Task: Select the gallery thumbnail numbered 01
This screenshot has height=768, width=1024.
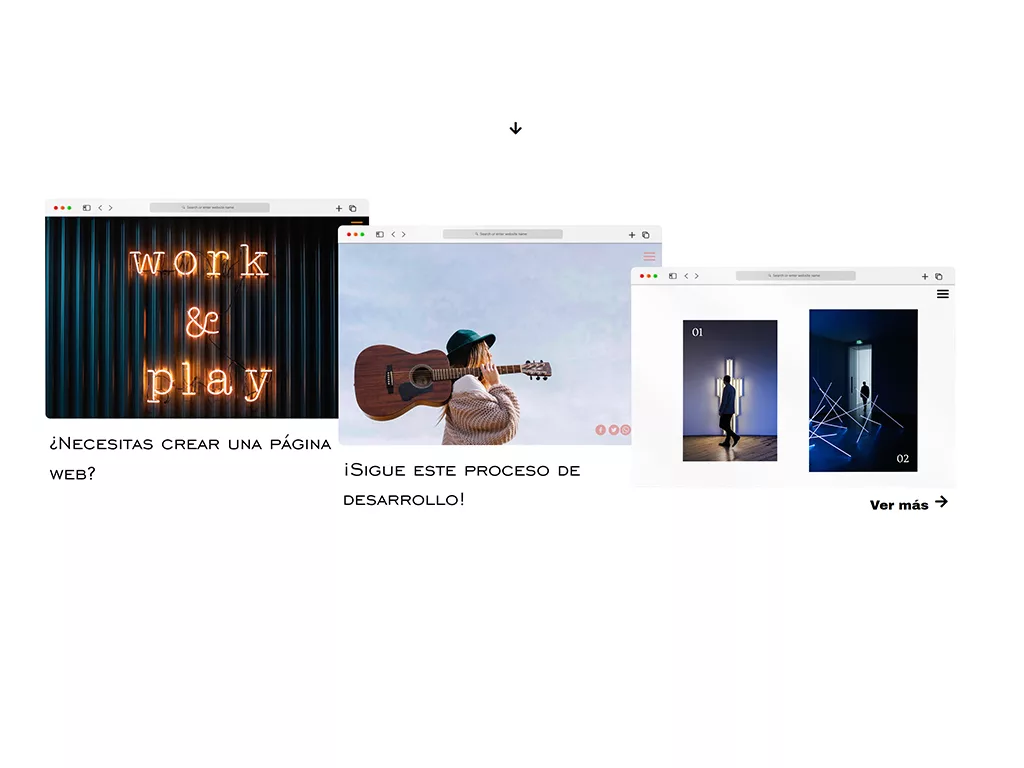Action: pos(729,390)
